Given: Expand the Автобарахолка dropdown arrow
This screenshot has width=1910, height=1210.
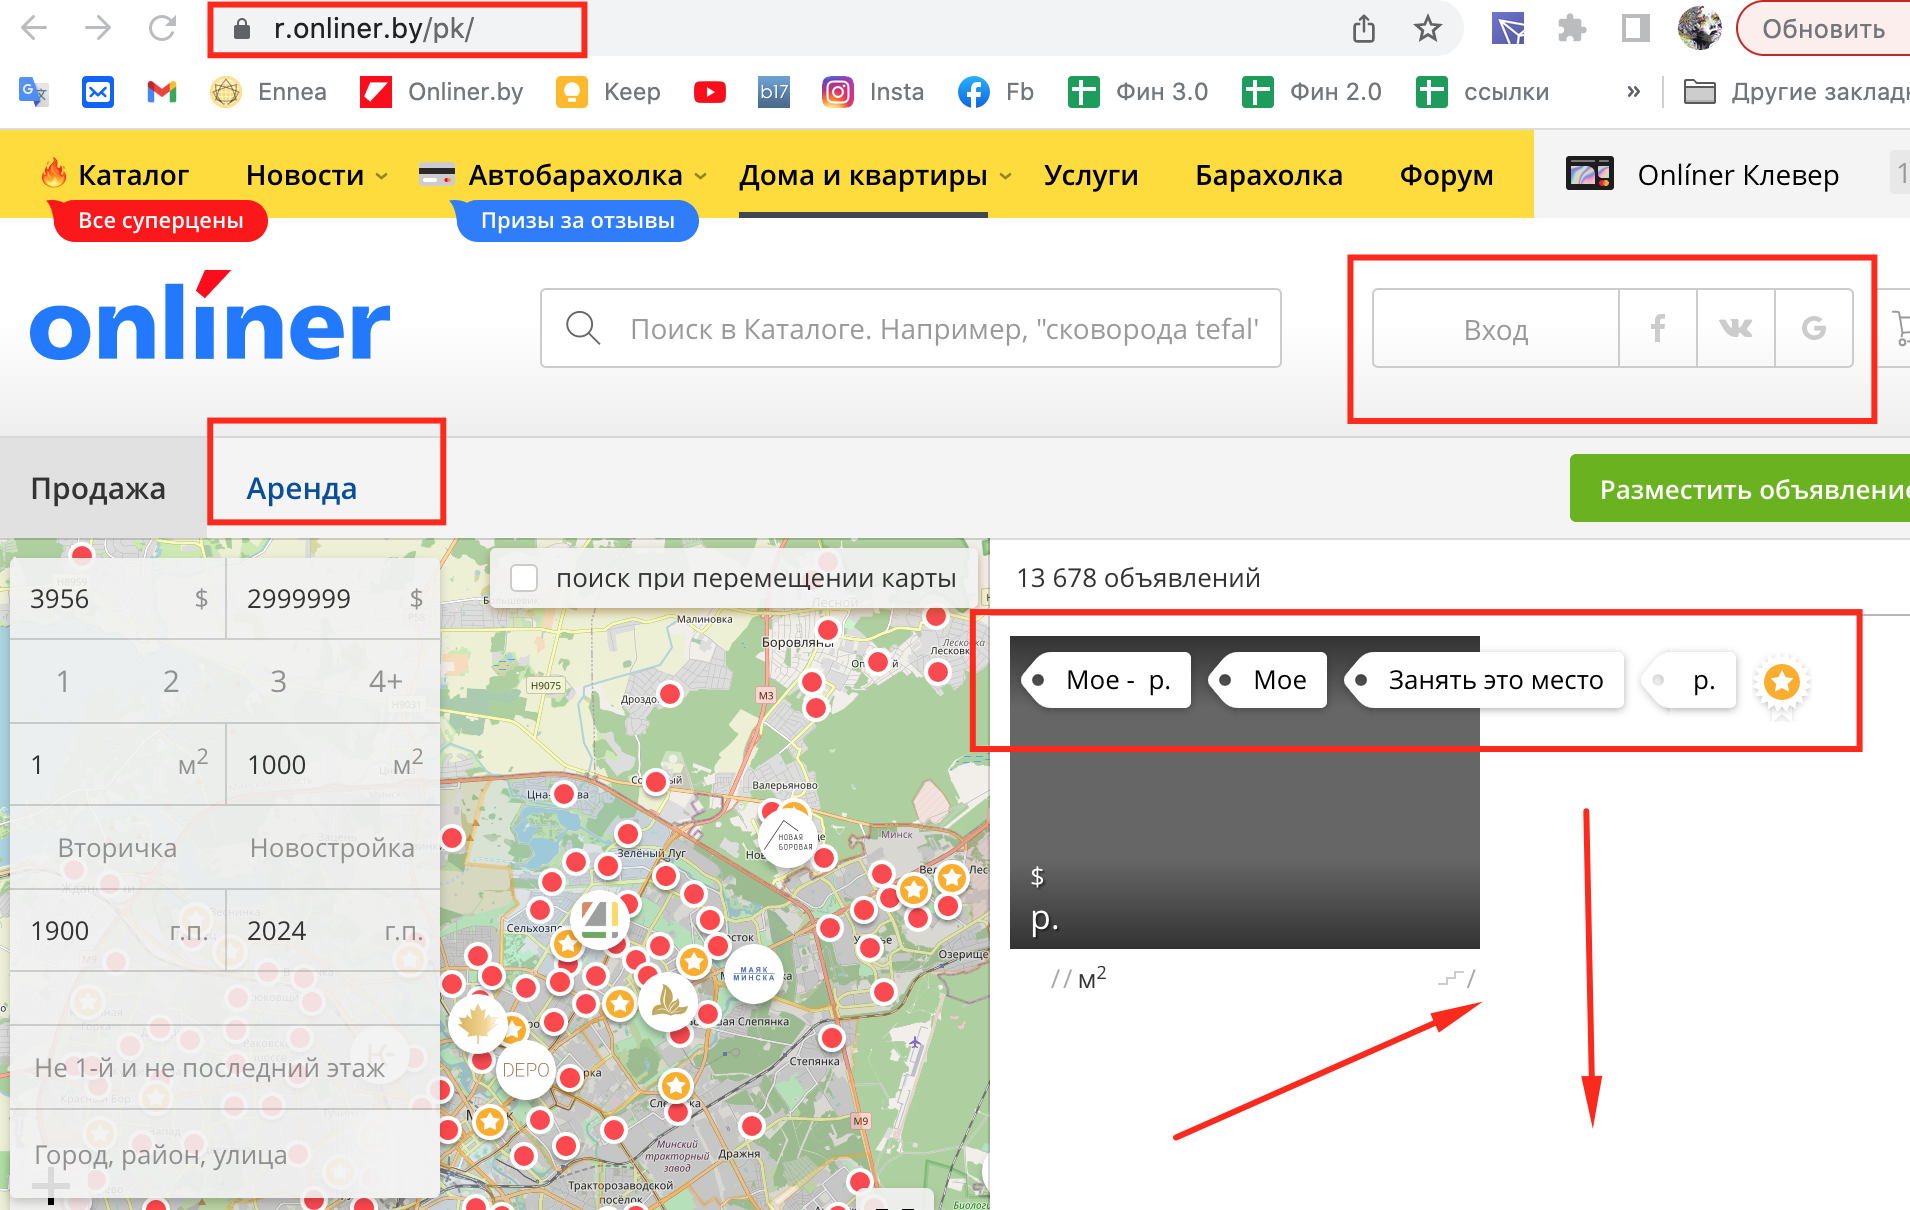Looking at the screenshot, I should coord(701,176).
